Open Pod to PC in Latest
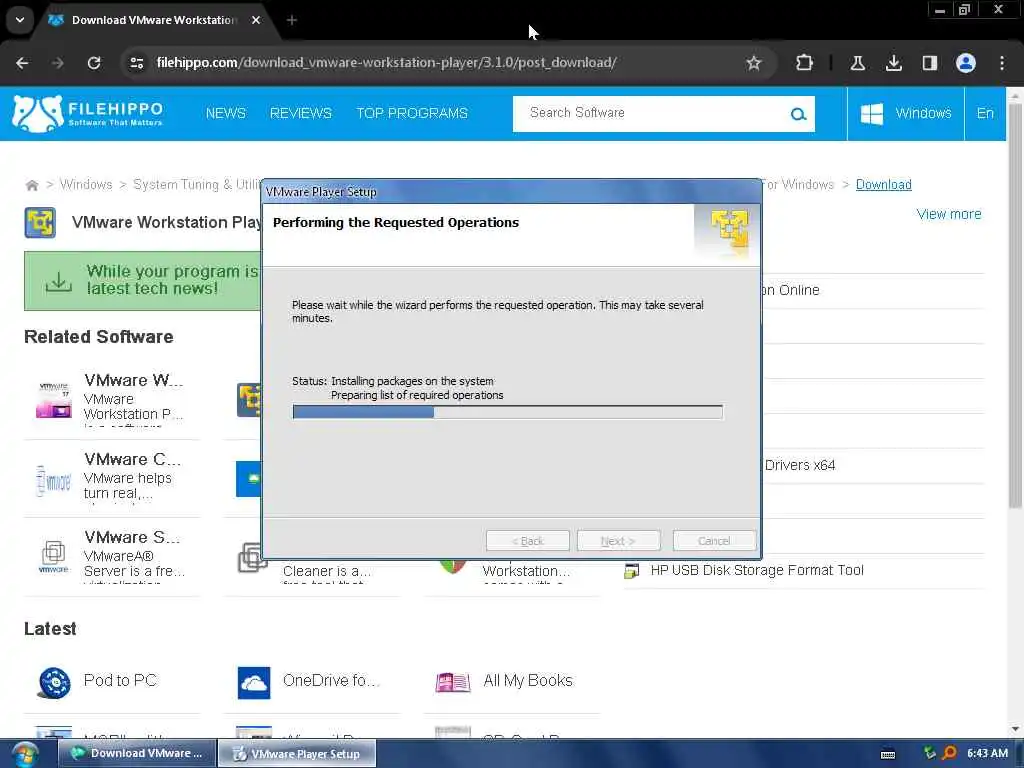The image size is (1024, 768). pos(120,680)
